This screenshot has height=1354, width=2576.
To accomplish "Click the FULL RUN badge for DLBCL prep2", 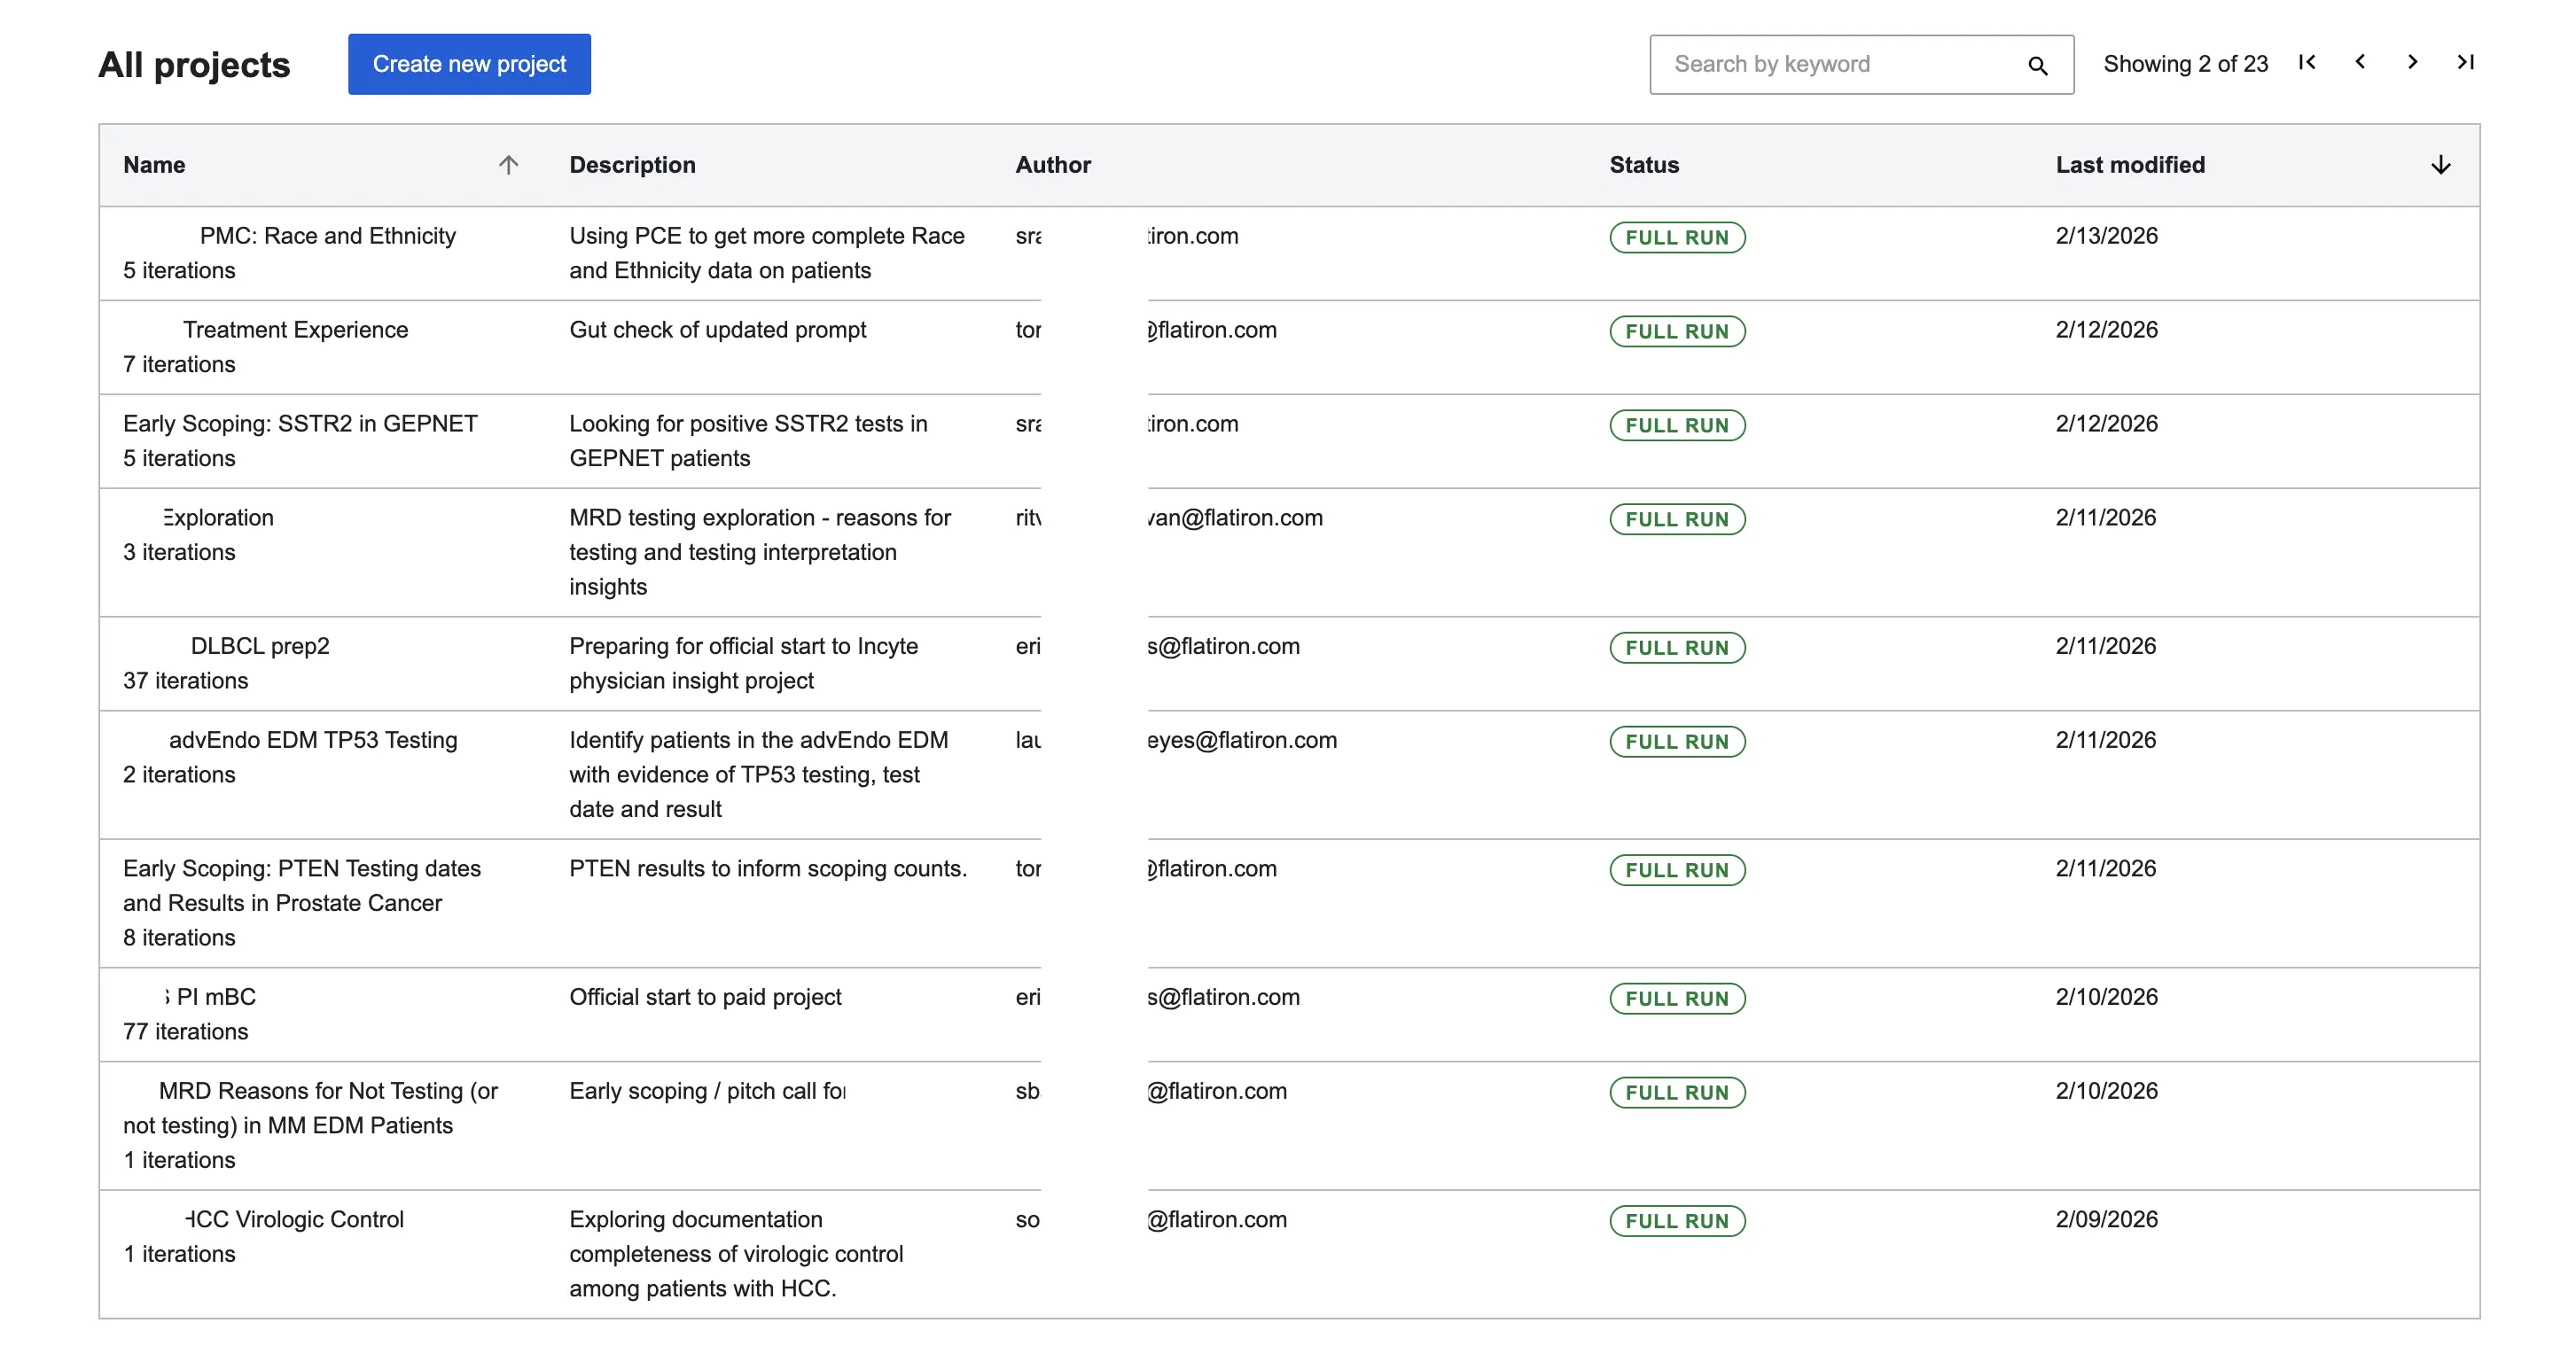I will (1677, 647).
